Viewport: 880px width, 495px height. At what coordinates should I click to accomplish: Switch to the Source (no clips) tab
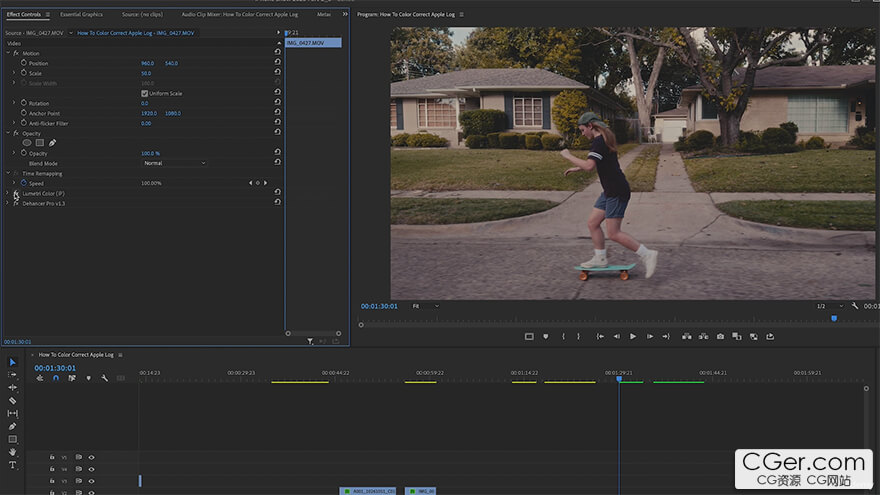142,15
